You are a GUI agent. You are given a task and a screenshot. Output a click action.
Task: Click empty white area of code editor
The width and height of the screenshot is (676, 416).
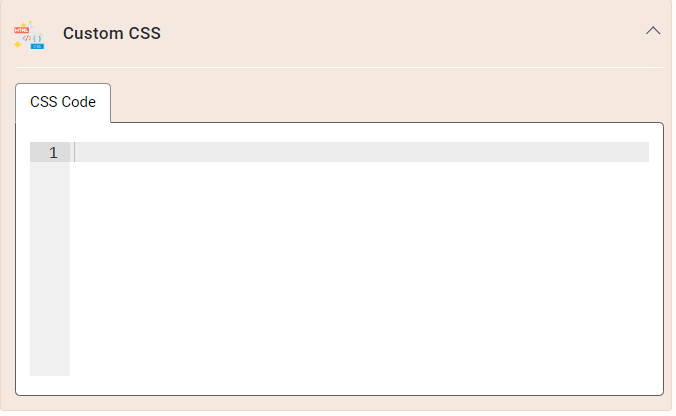click(x=359, y=269)
